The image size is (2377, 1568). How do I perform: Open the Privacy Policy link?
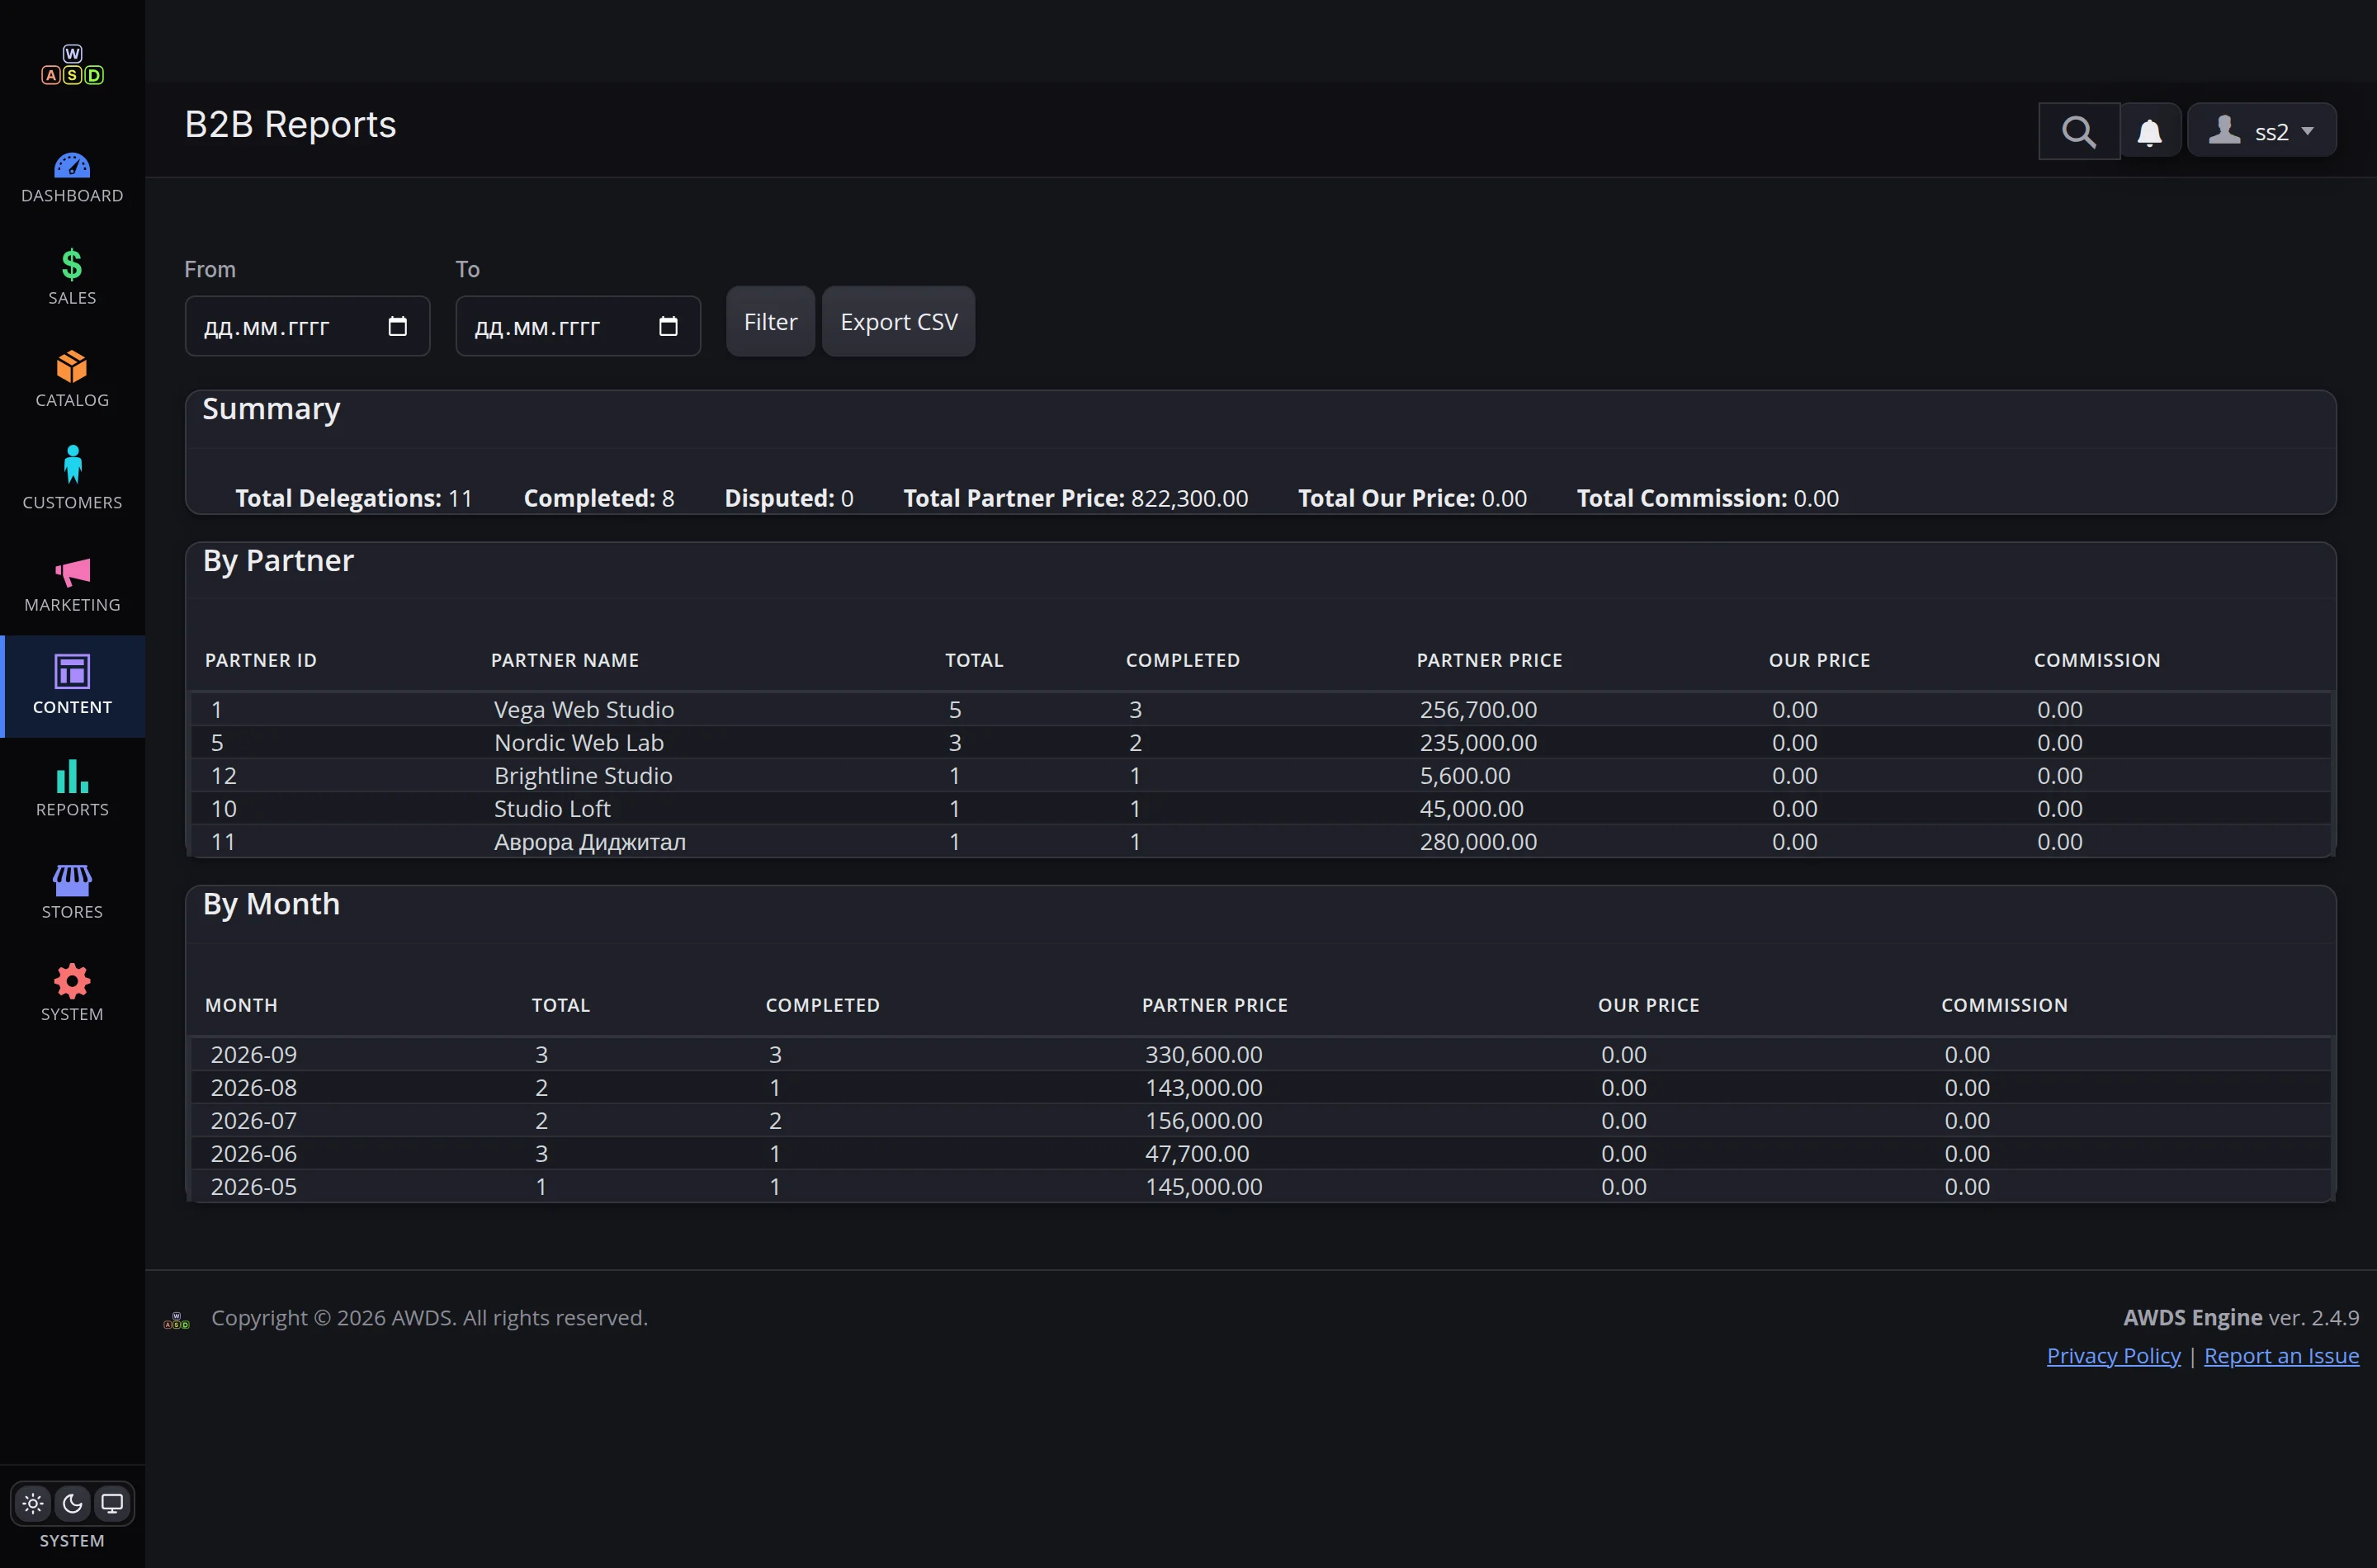pyautogui.click(x=2113, y=1355)
